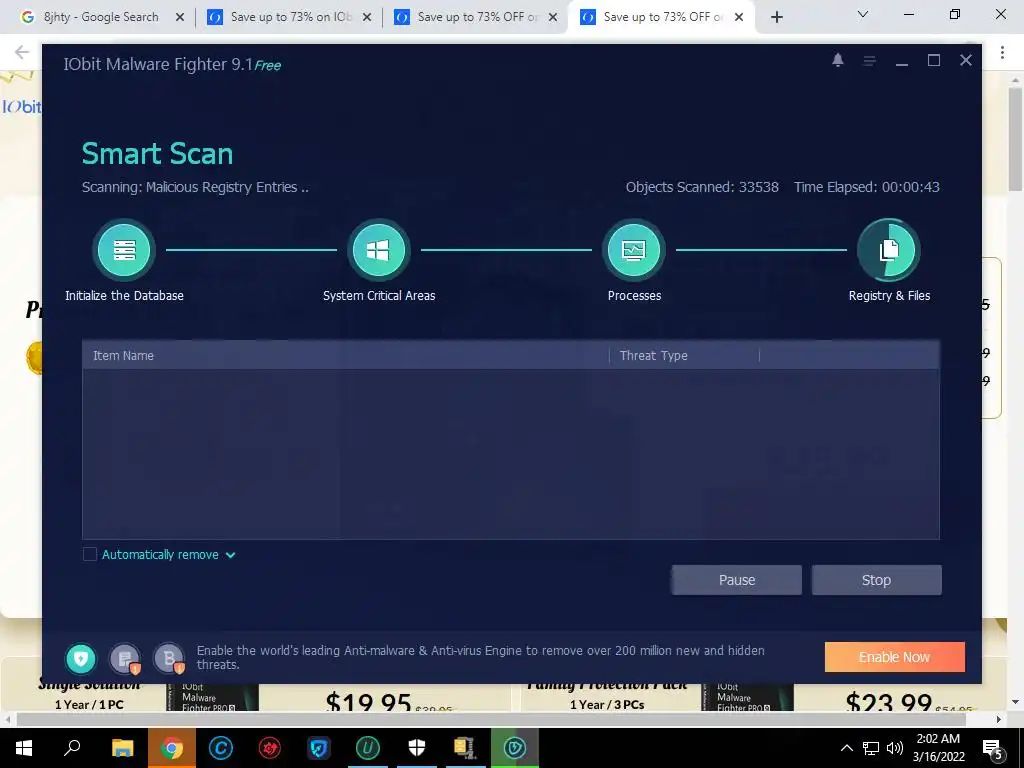Close the 'Save up to 73% on IOb' tab

click(367, 18)
